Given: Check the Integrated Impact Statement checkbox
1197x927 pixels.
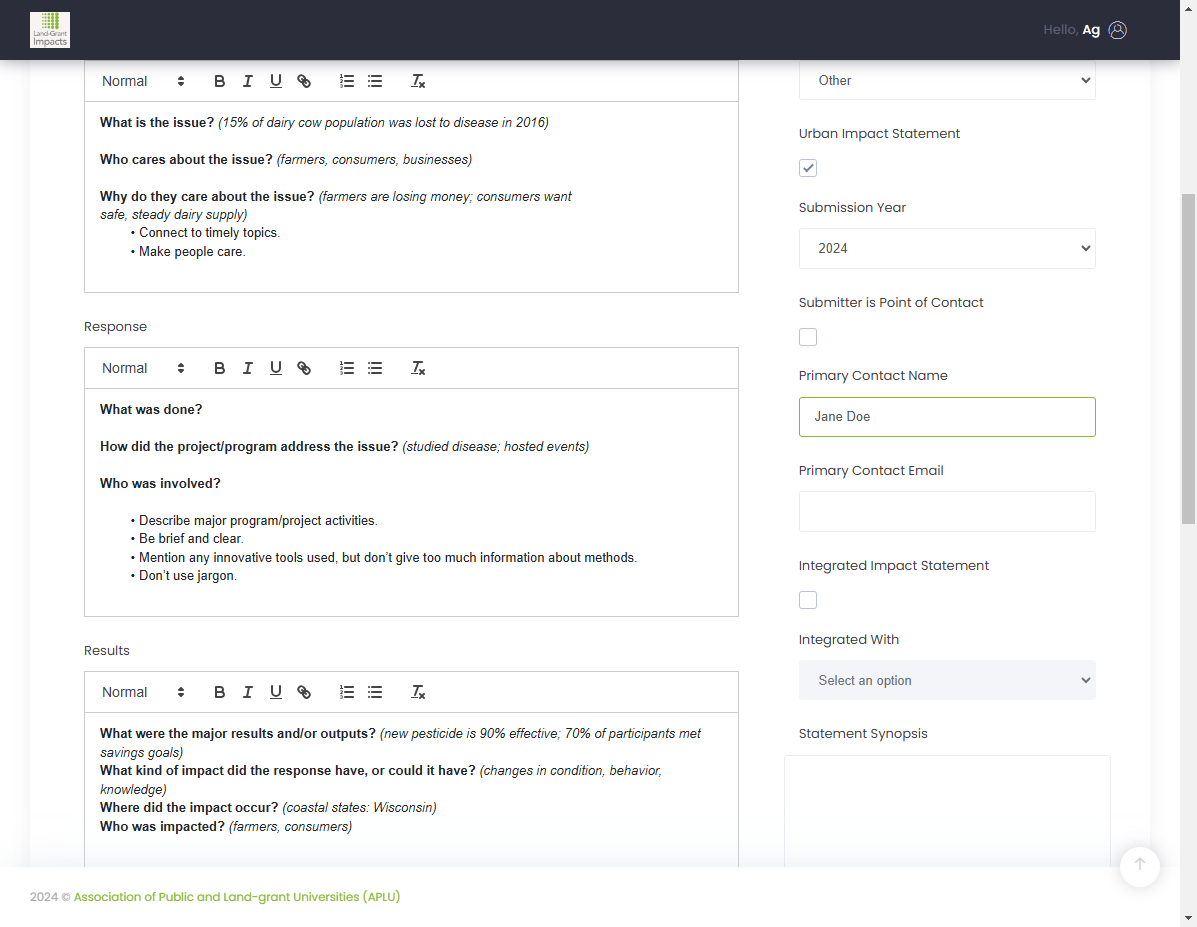Looking at the screenshot, I should tap(808, 600).
